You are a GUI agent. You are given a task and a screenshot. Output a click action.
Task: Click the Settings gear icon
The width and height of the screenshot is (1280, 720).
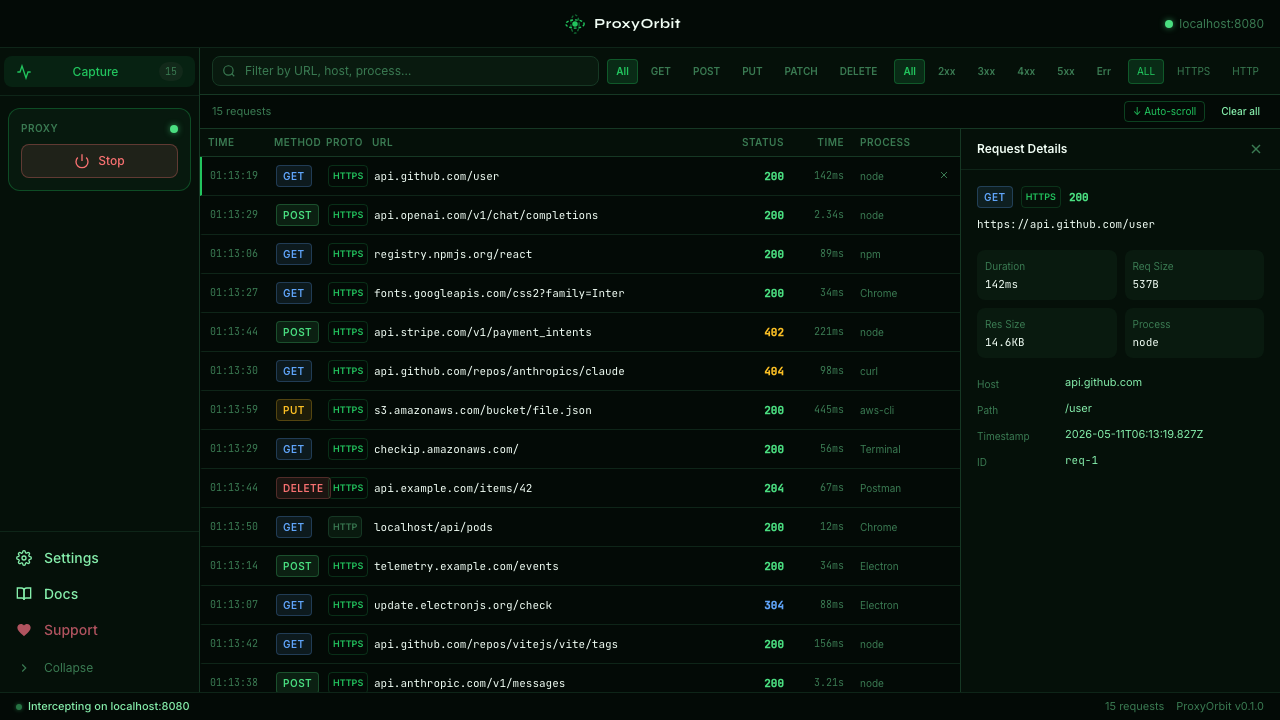tap(24, 558)
